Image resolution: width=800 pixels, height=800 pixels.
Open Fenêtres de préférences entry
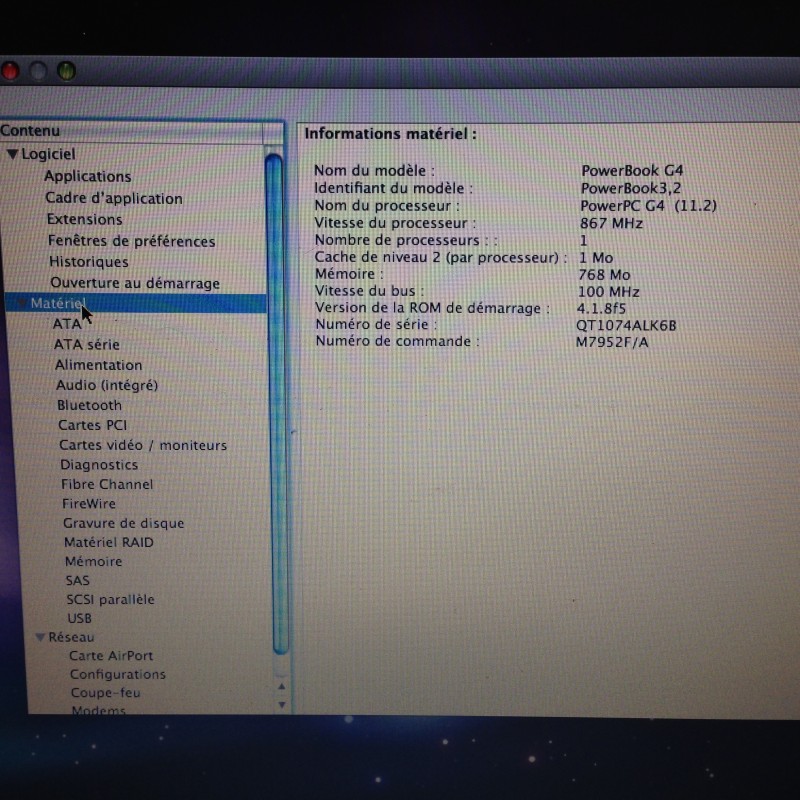click(x=132, y=241)
